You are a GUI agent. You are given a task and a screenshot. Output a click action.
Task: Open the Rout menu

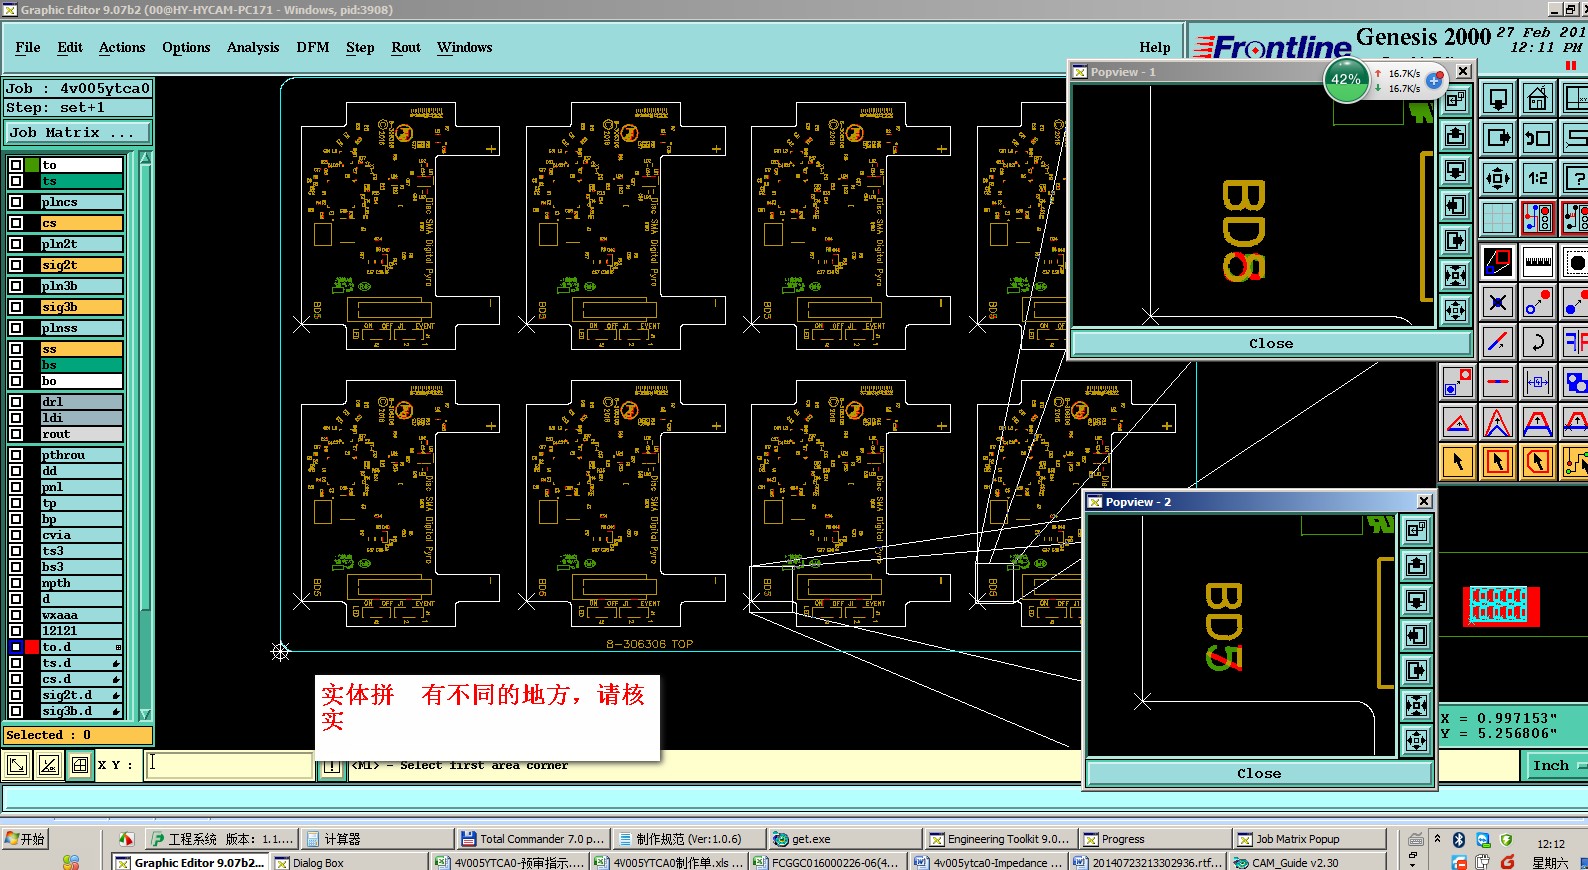tap(406, 47)
